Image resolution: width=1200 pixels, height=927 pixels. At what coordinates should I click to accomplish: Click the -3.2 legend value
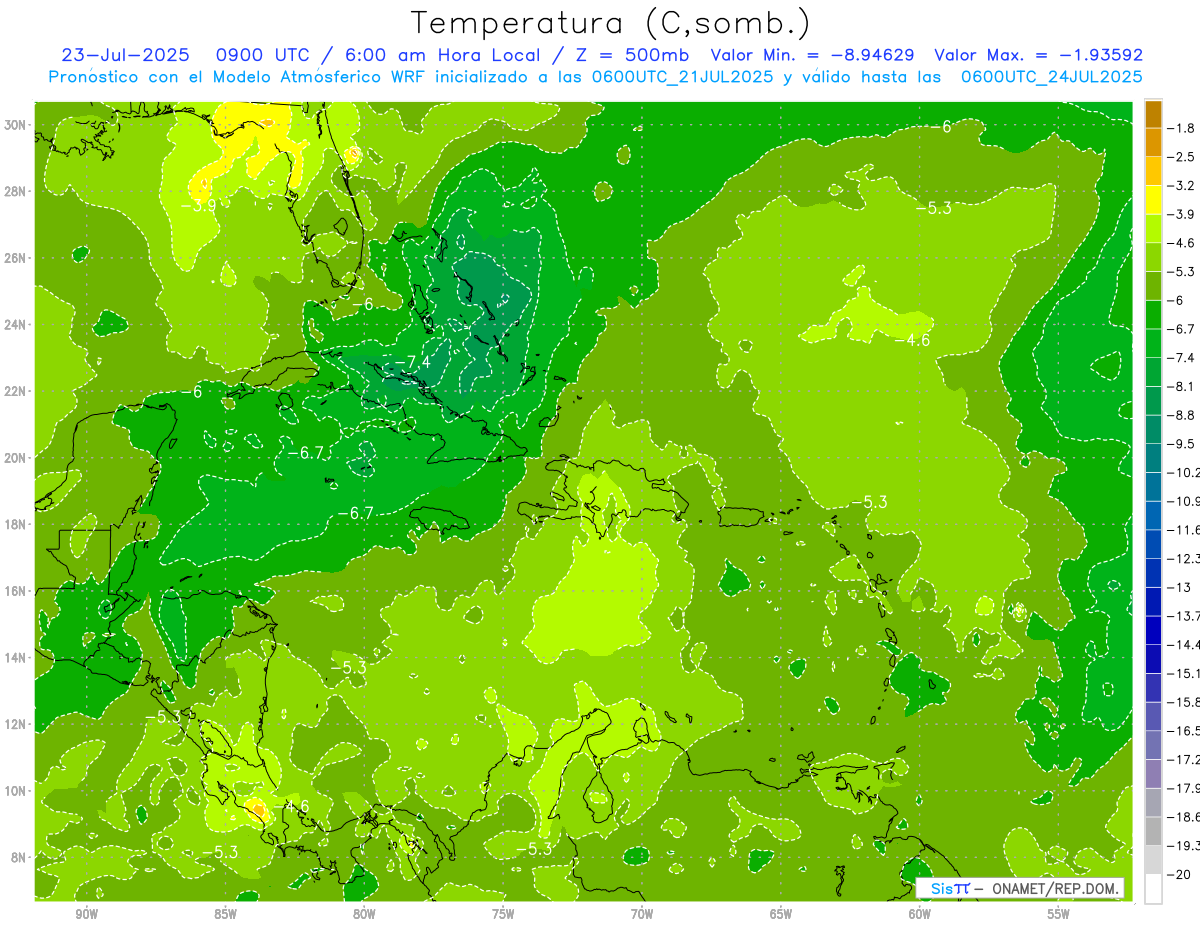(1180, 186)
